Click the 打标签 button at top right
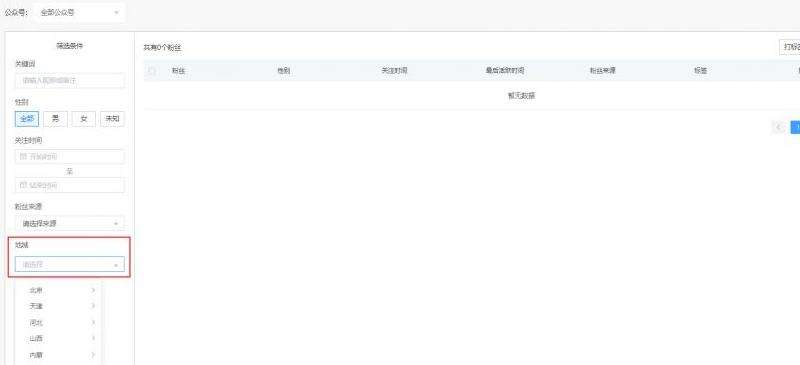This screenshot has width=800, height=365. coord(789,47)
